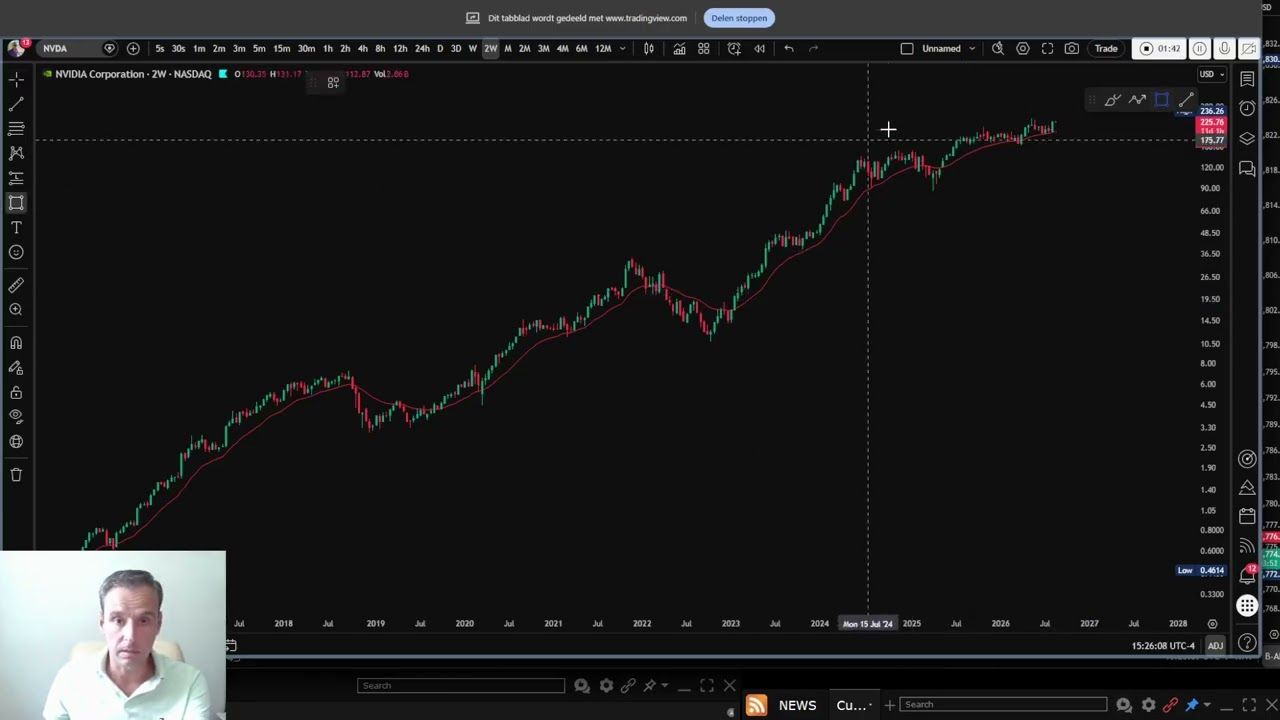
Task: Toggle the recording webcam
Action: coord(1248,48)
